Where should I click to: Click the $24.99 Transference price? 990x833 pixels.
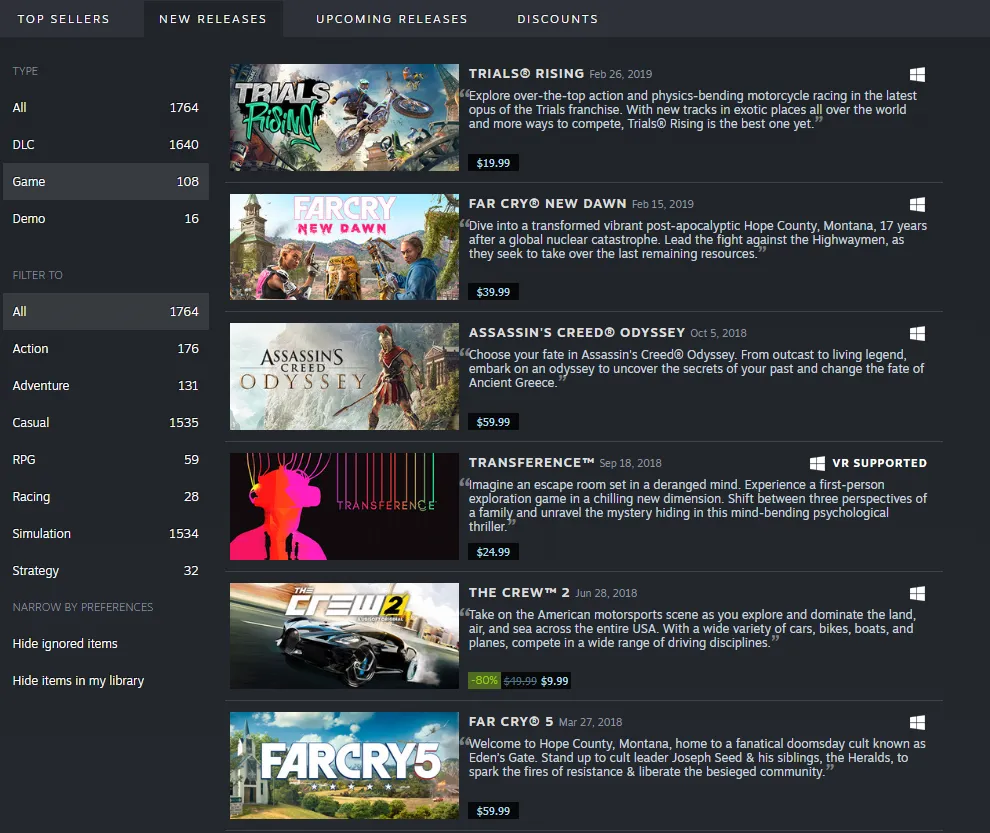tap(493, 552)
